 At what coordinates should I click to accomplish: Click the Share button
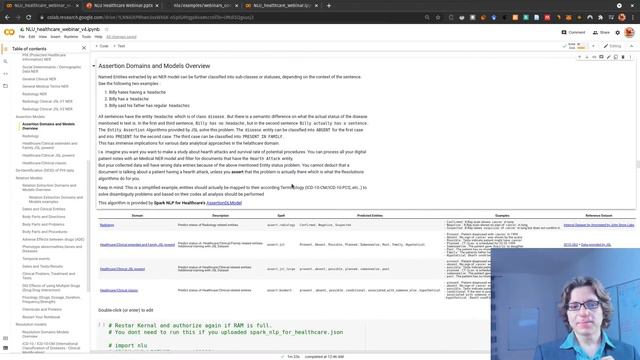coord(601,32)
